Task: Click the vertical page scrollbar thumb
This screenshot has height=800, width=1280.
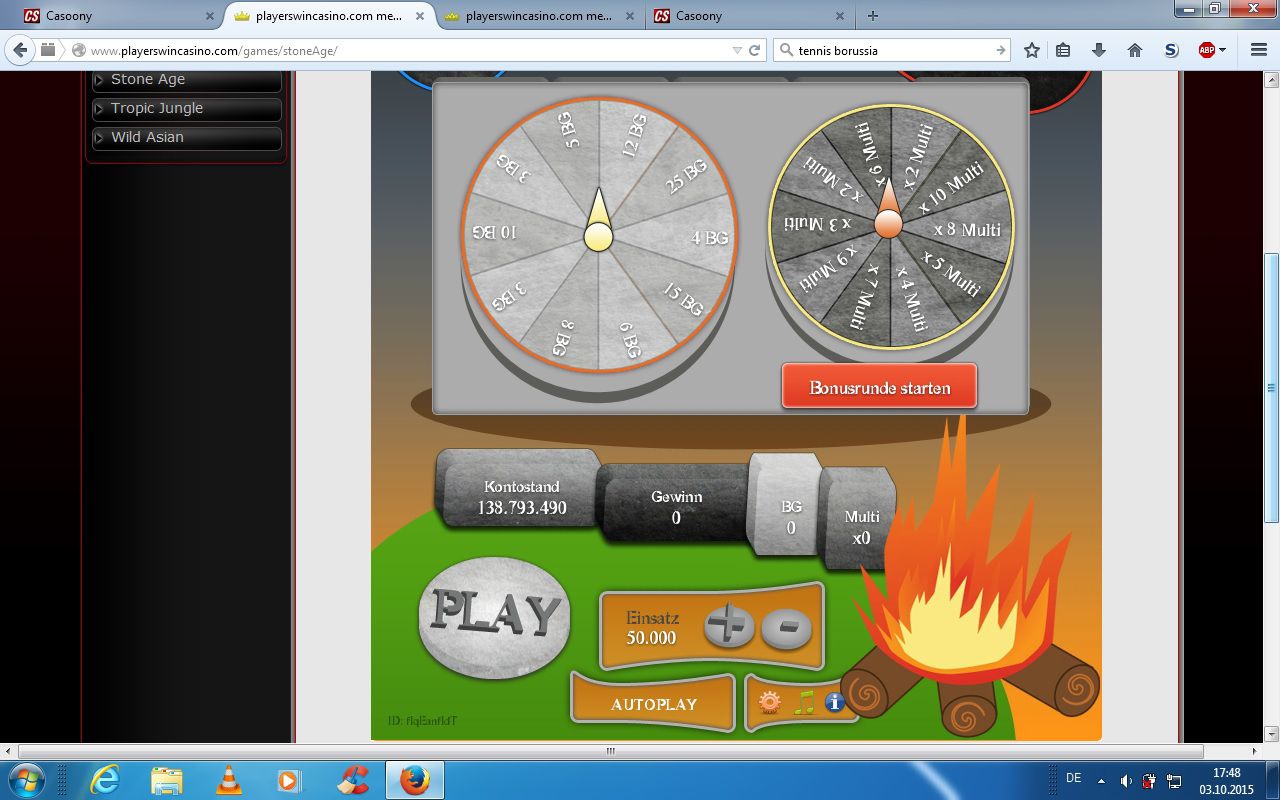Action: coord(1271,386)
